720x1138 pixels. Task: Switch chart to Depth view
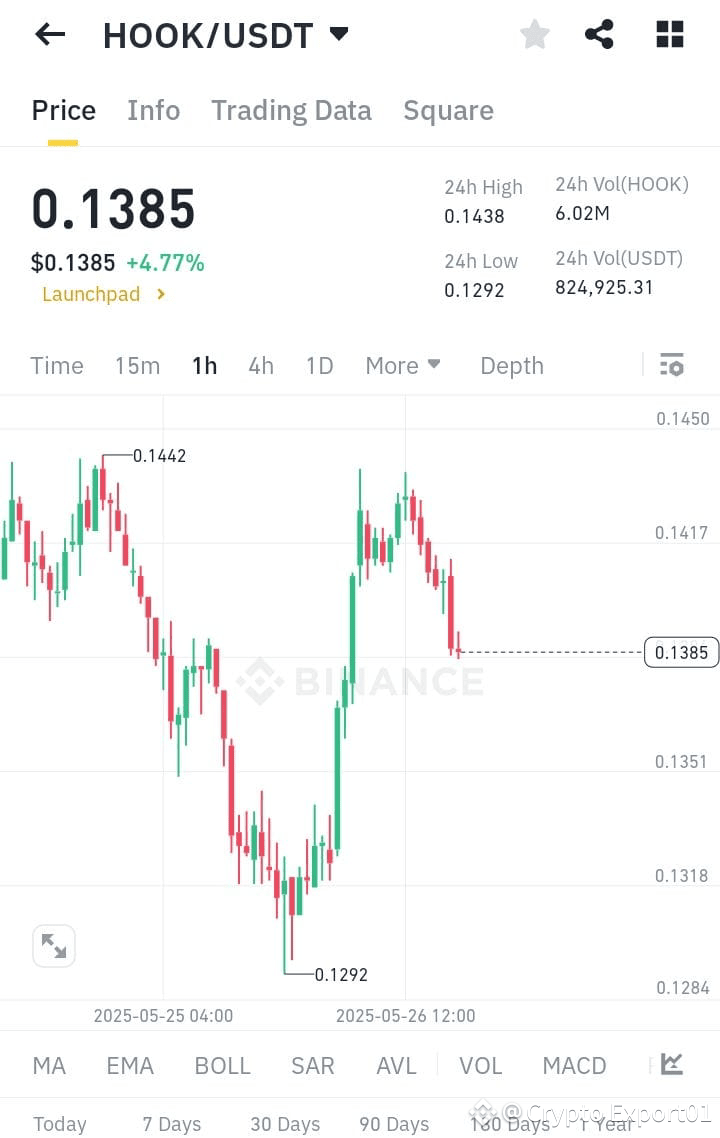[511, 365]
